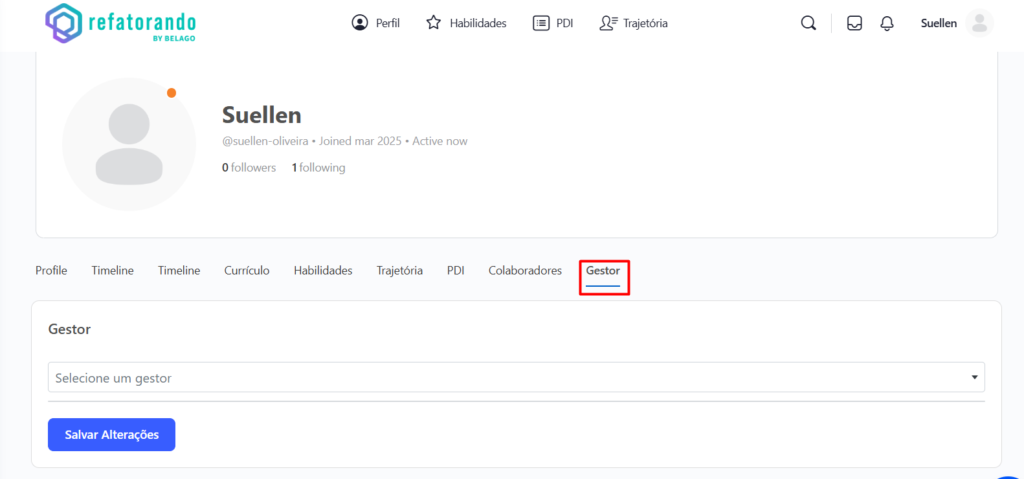The image size is (1024, 479).
Task: Click the Suellen username in the top-right header
Action: click(x=938, y=23)
